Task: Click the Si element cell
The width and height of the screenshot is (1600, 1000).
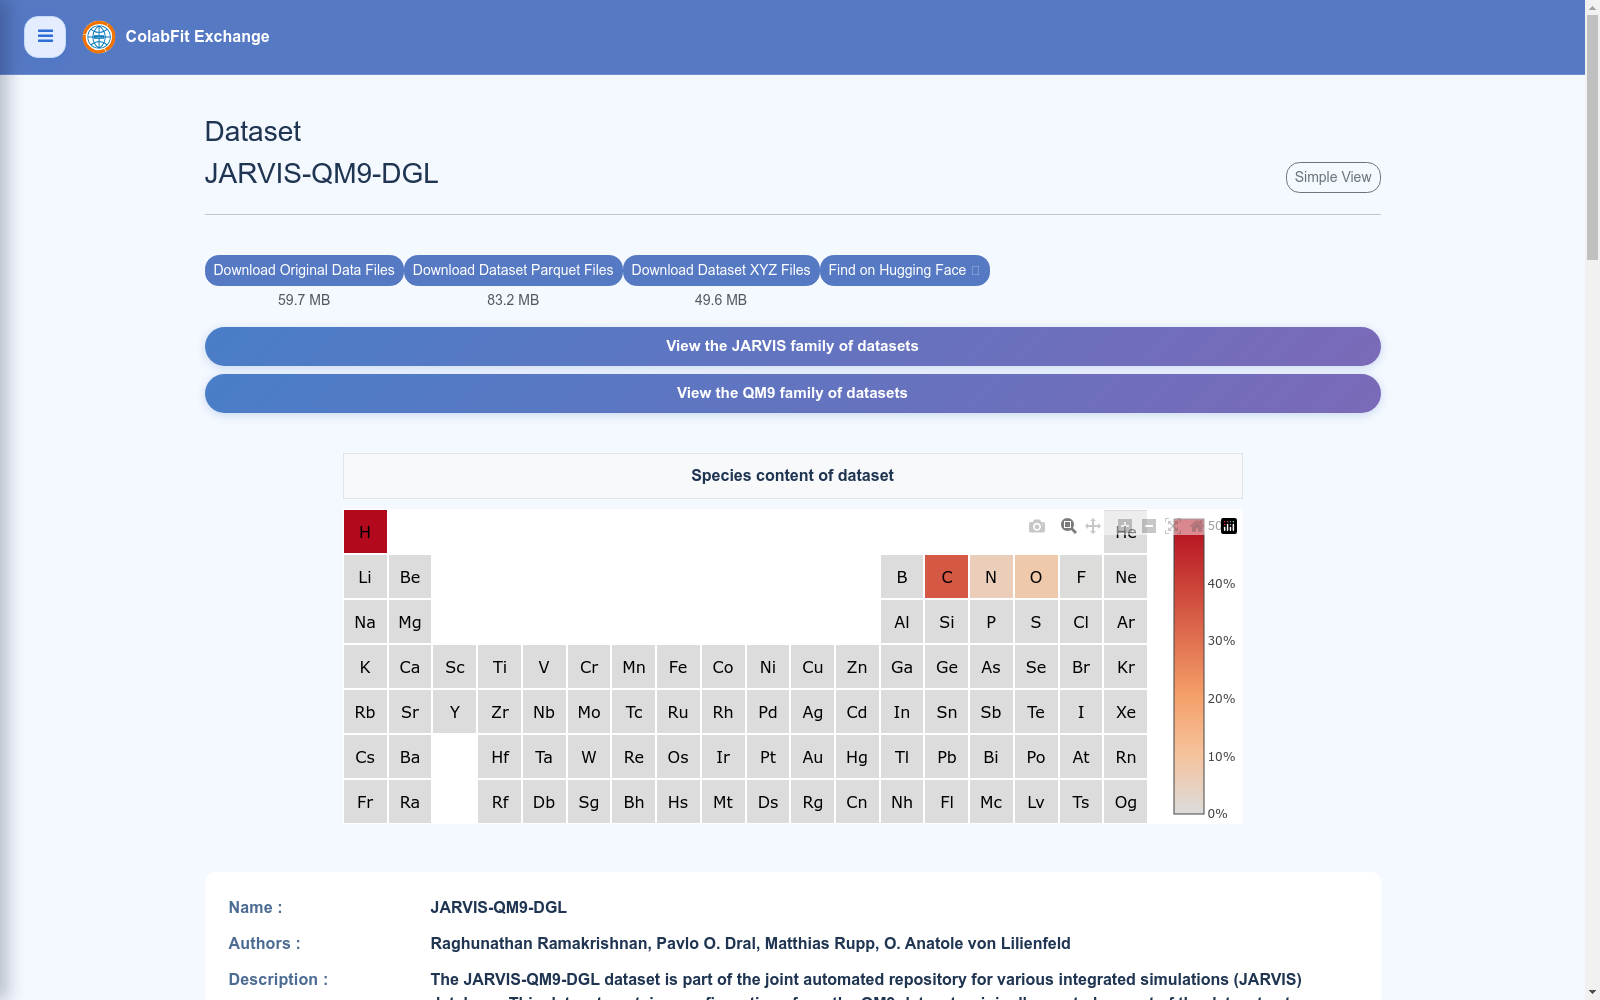Action: 947,622
